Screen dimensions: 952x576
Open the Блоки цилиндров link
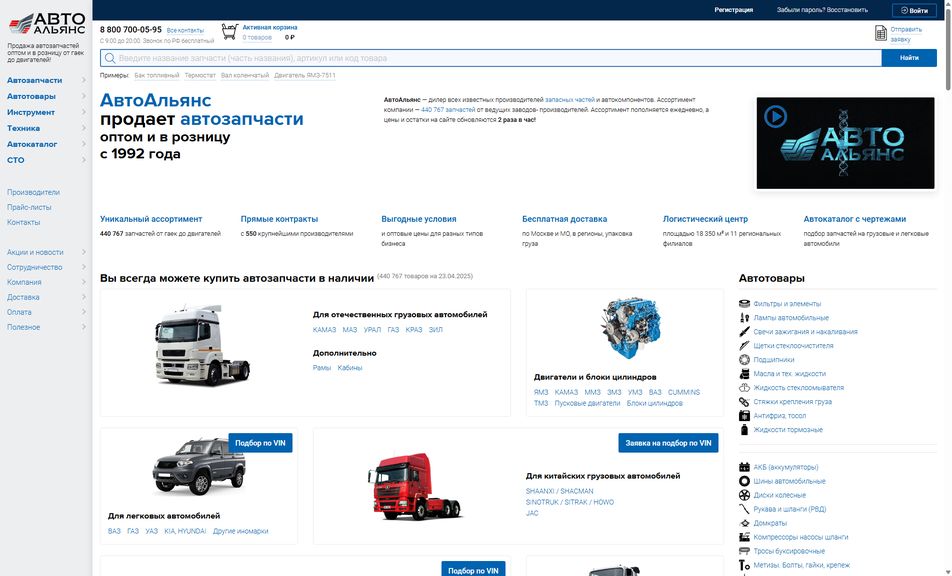(x=654, y=403)
